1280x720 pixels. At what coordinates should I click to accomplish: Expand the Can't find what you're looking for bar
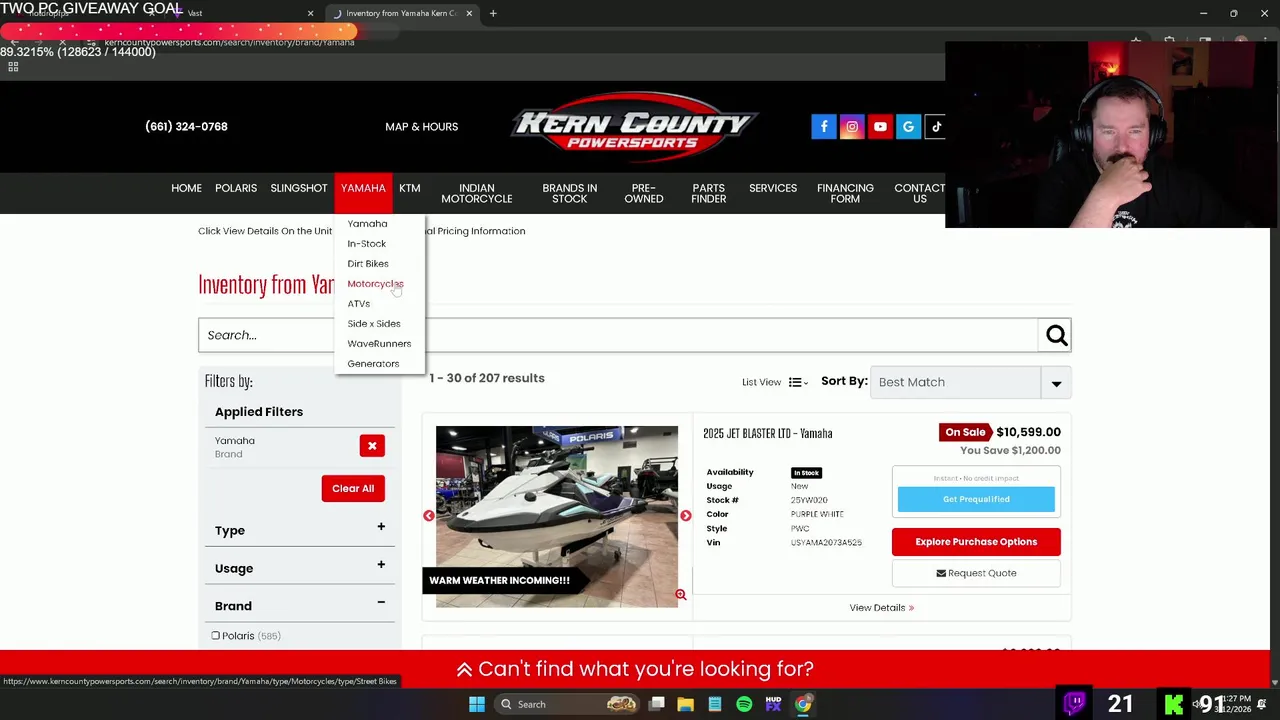(635, 669)
